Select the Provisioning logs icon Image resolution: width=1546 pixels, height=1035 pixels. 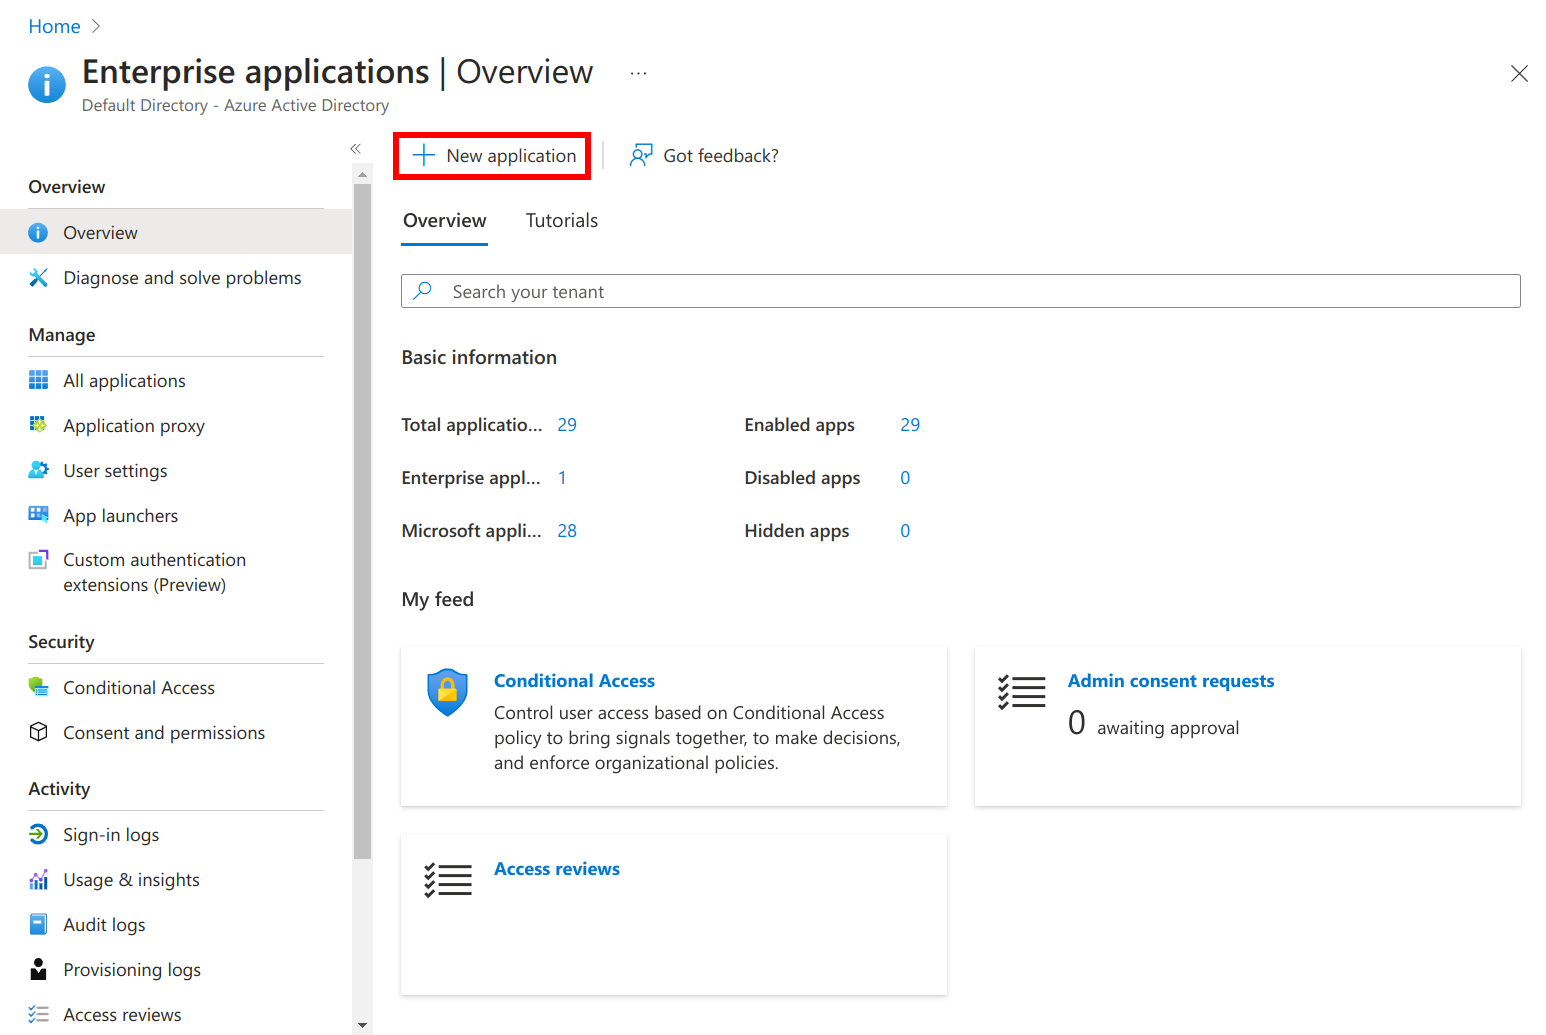click(38, 969)
